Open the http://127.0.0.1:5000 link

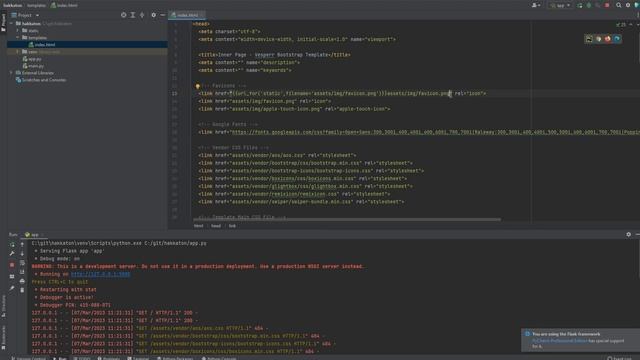[100, 274]
